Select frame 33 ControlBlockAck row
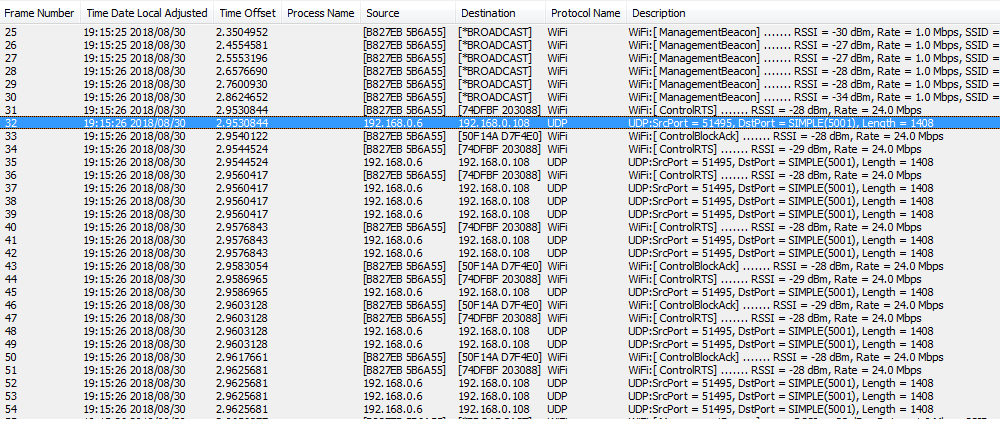1004x425 pixels. (400, 136)
